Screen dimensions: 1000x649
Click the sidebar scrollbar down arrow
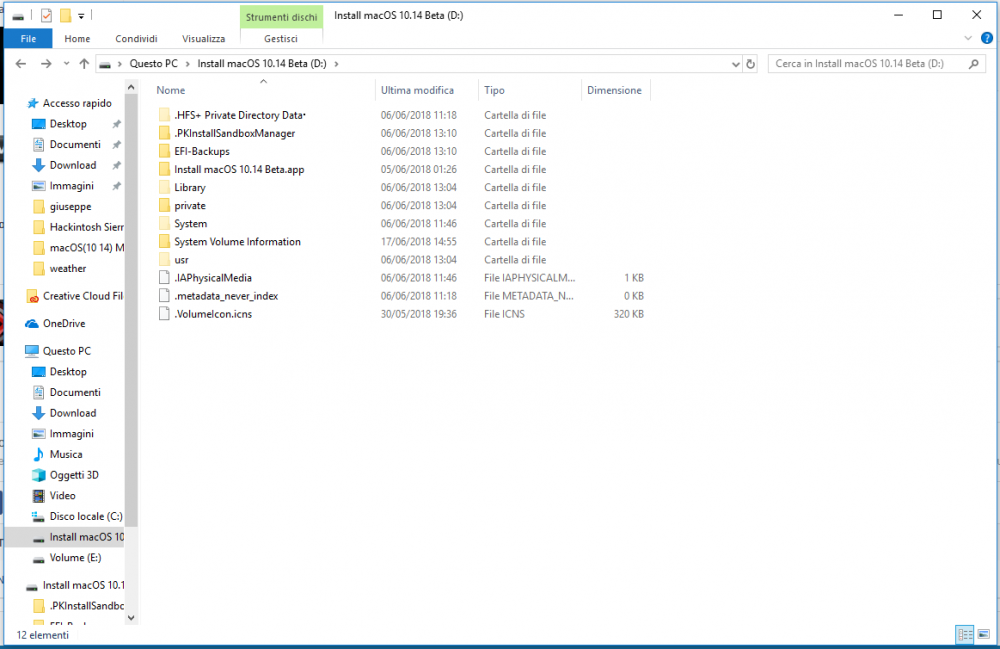pos(131,617)
